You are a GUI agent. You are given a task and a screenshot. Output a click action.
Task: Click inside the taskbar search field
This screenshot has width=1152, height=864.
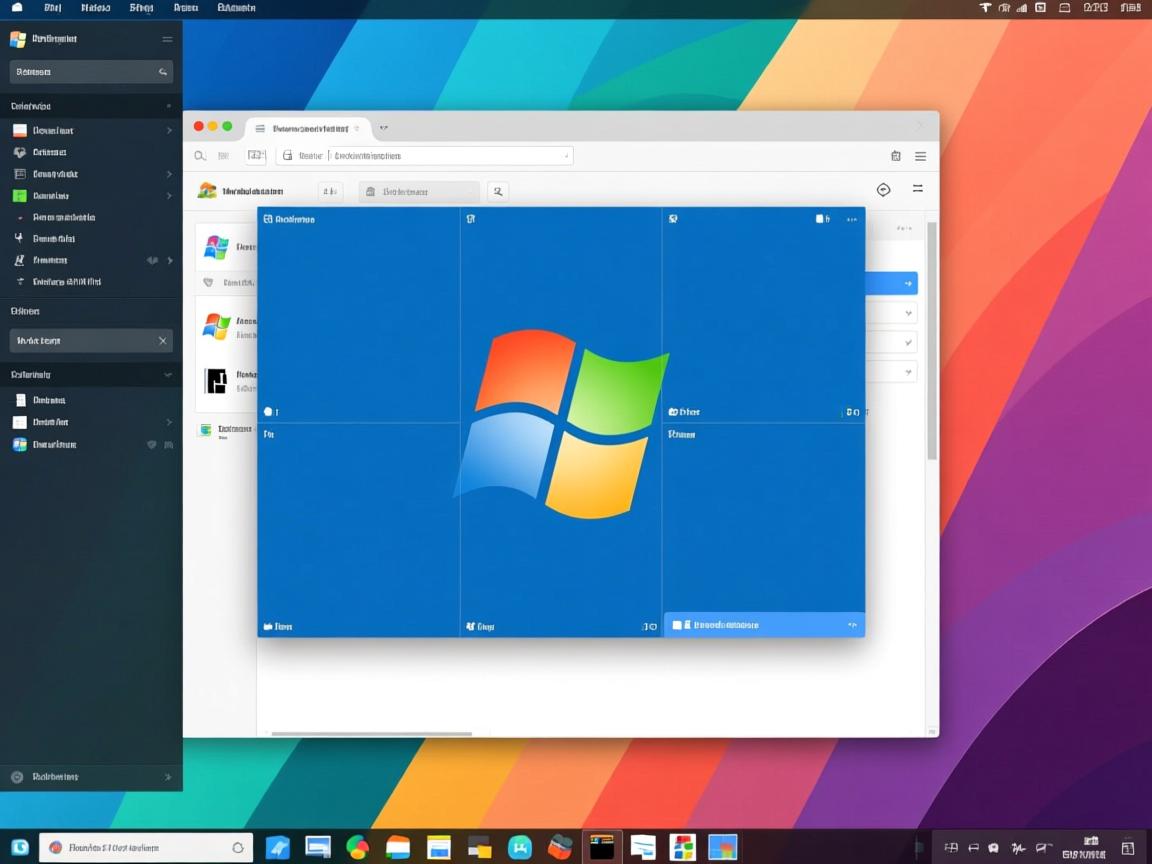140,847
